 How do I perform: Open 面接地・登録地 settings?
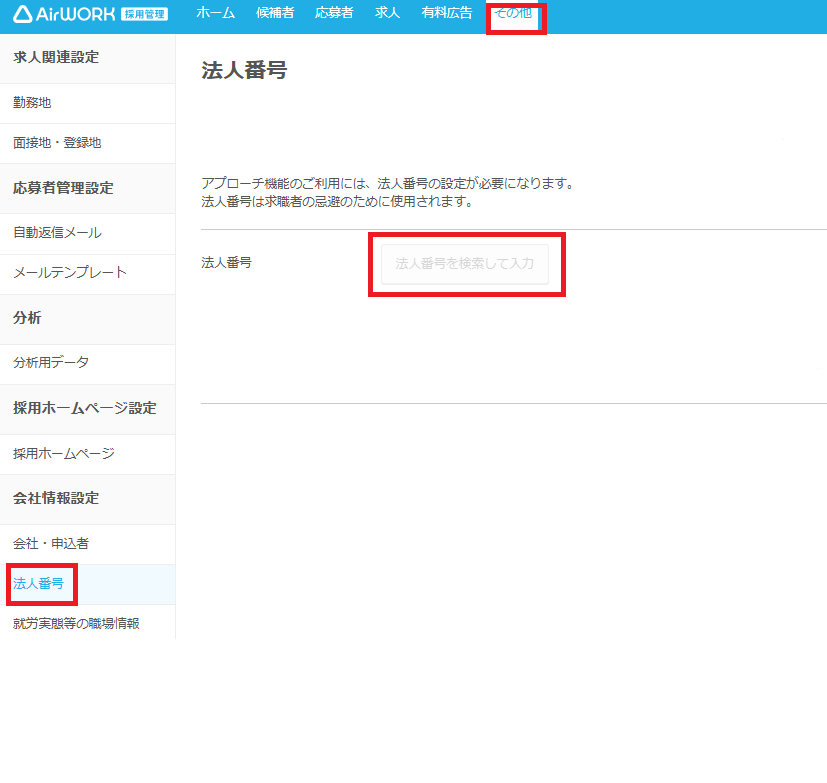(x=88, y=143)
